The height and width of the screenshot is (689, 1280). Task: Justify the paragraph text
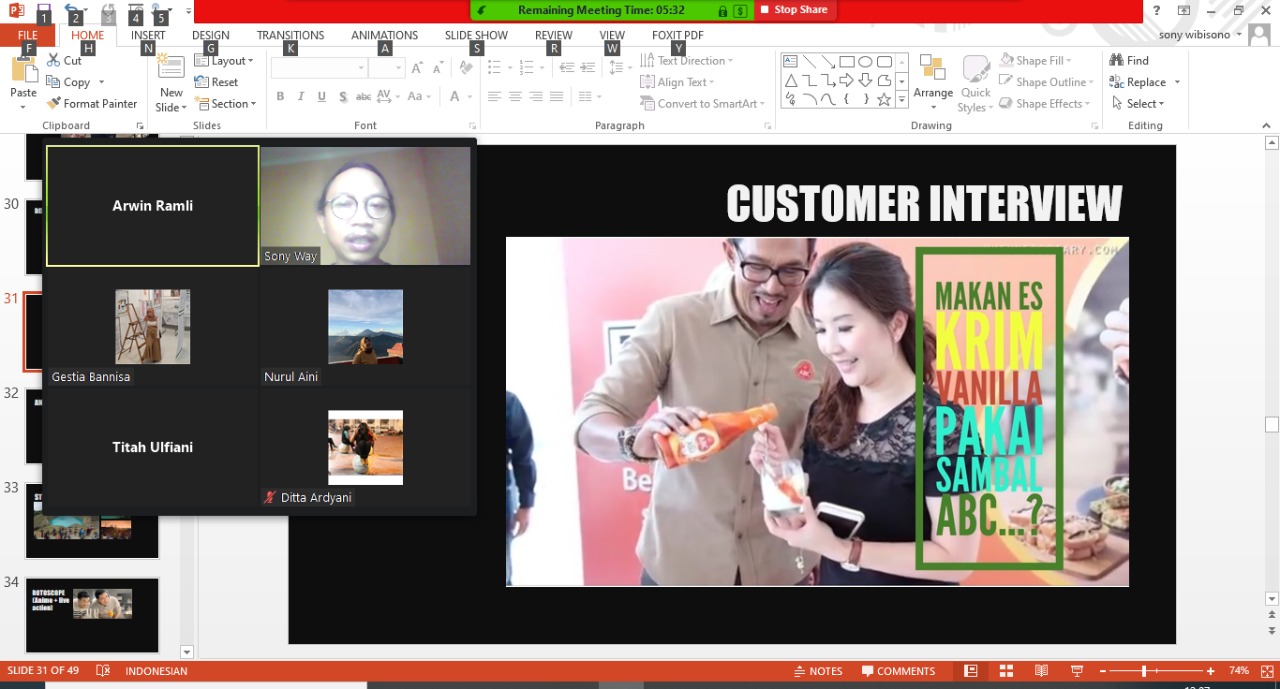pos(557,97)
